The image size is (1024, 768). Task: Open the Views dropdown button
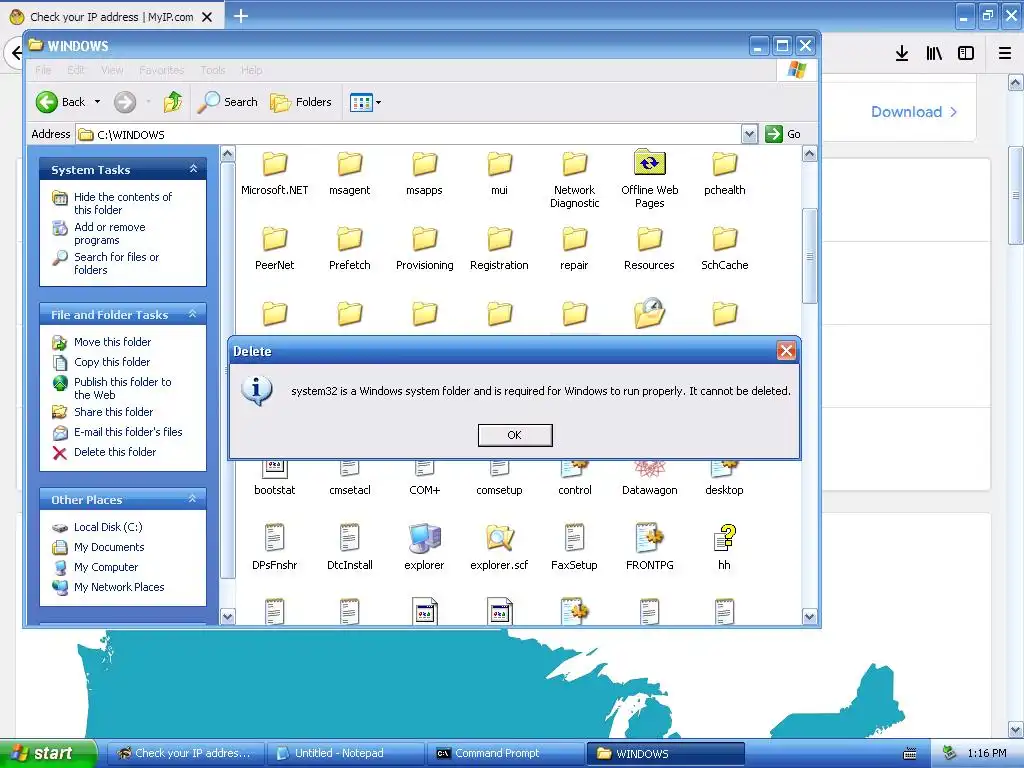pos(365,102)
